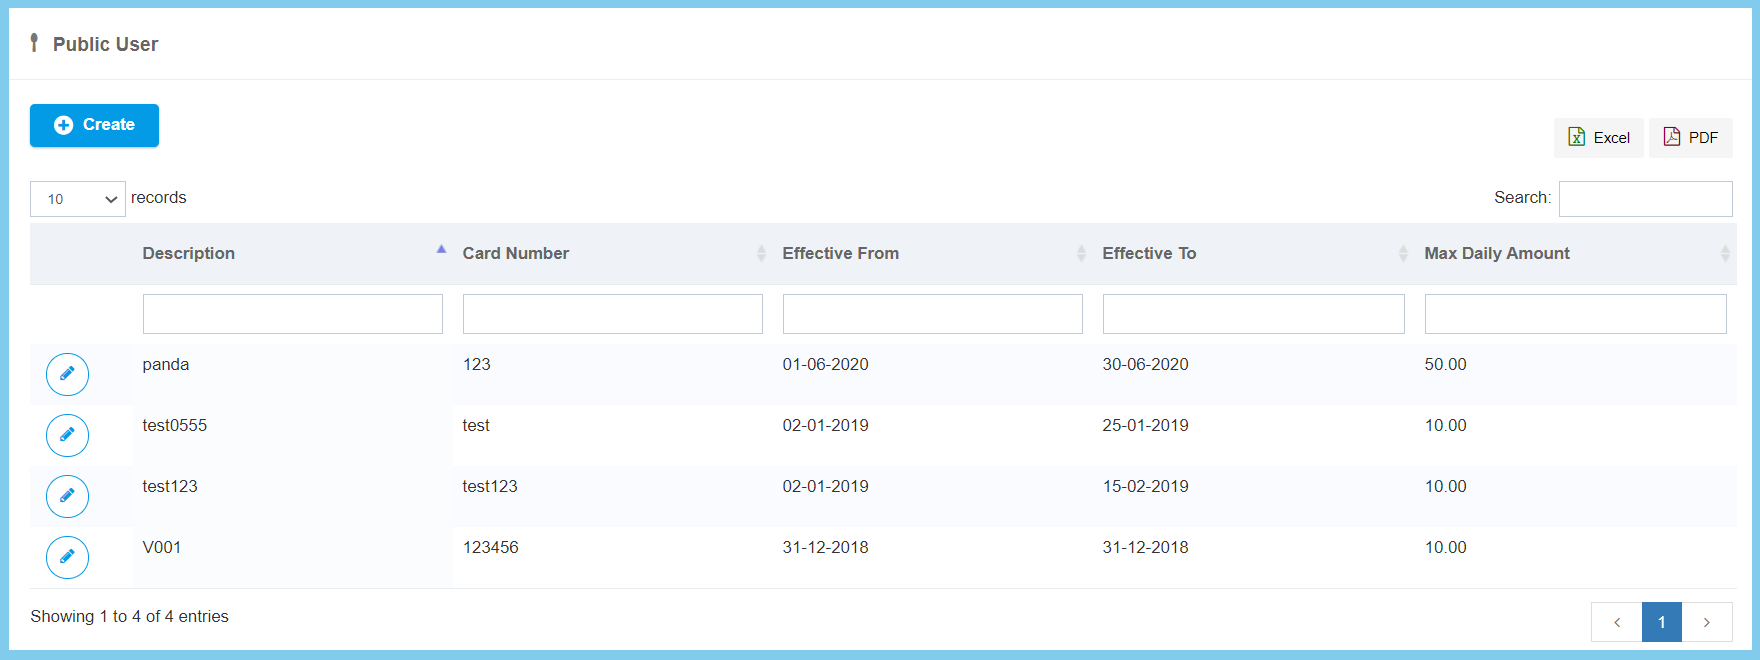Click the Max Daily Amount filter field

pyautogui.click(x=1575, y=314)
